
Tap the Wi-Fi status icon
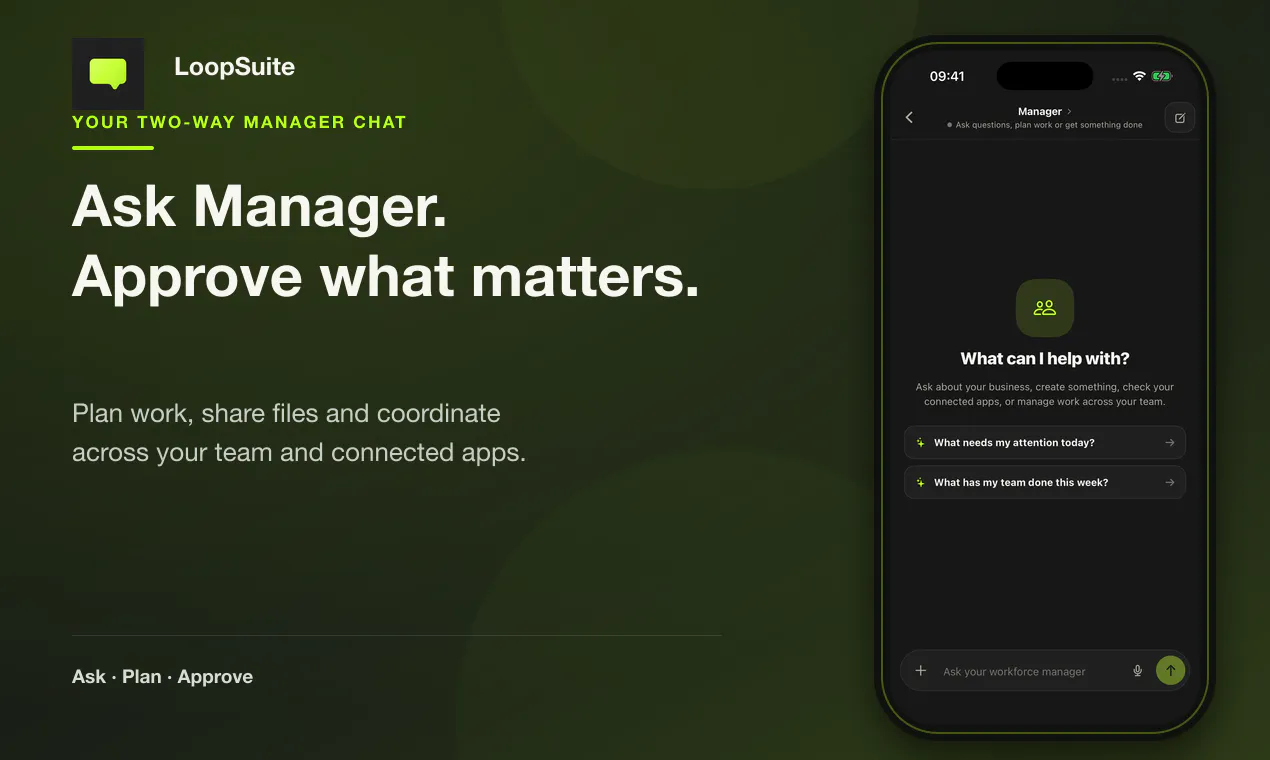[1139, 76]
